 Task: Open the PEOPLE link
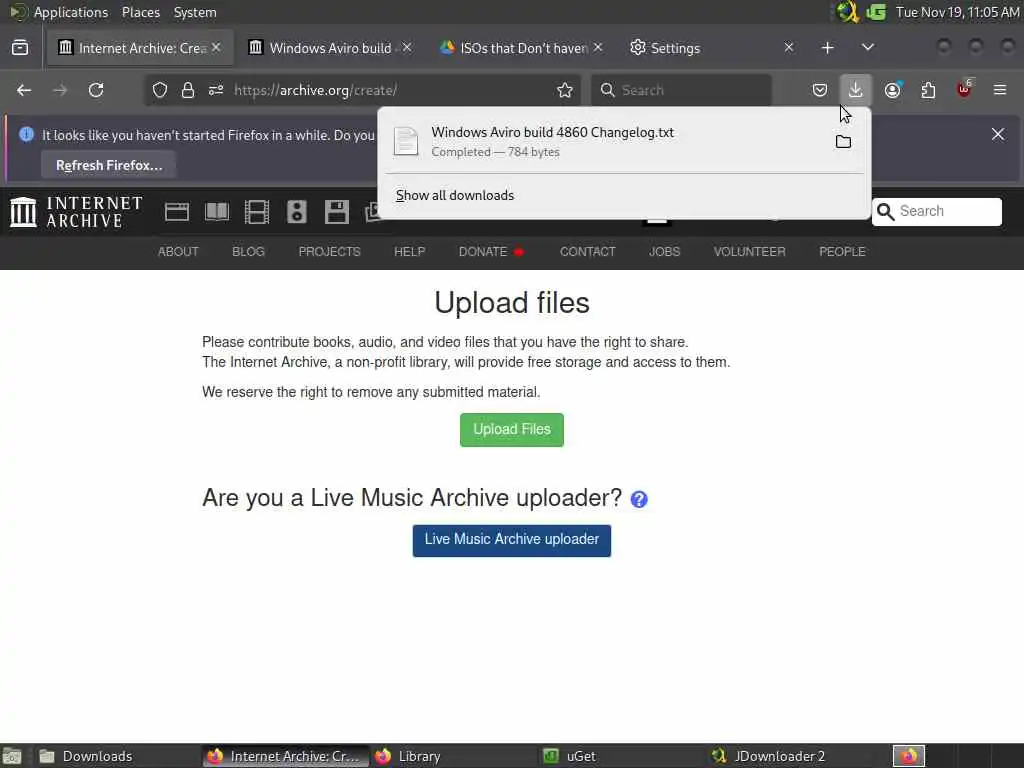[x=842, y=251]
